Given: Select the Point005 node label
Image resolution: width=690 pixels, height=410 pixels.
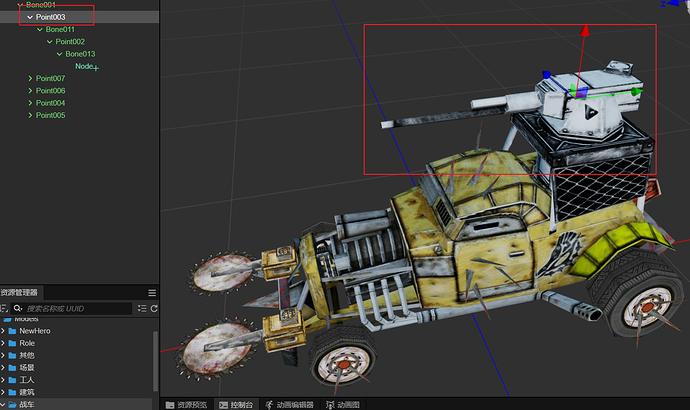Looking at the screenshot, I should pos(51,115).
